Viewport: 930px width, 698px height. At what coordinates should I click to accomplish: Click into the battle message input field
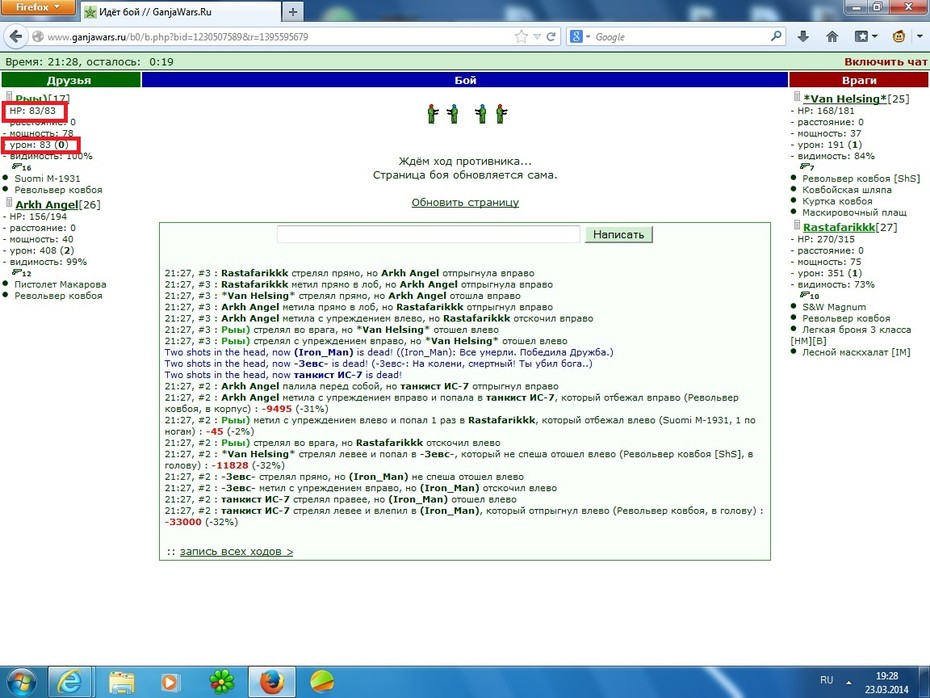428,234
